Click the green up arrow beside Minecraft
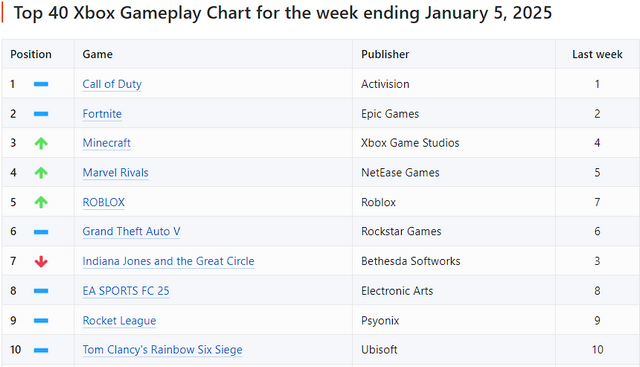 41,143
